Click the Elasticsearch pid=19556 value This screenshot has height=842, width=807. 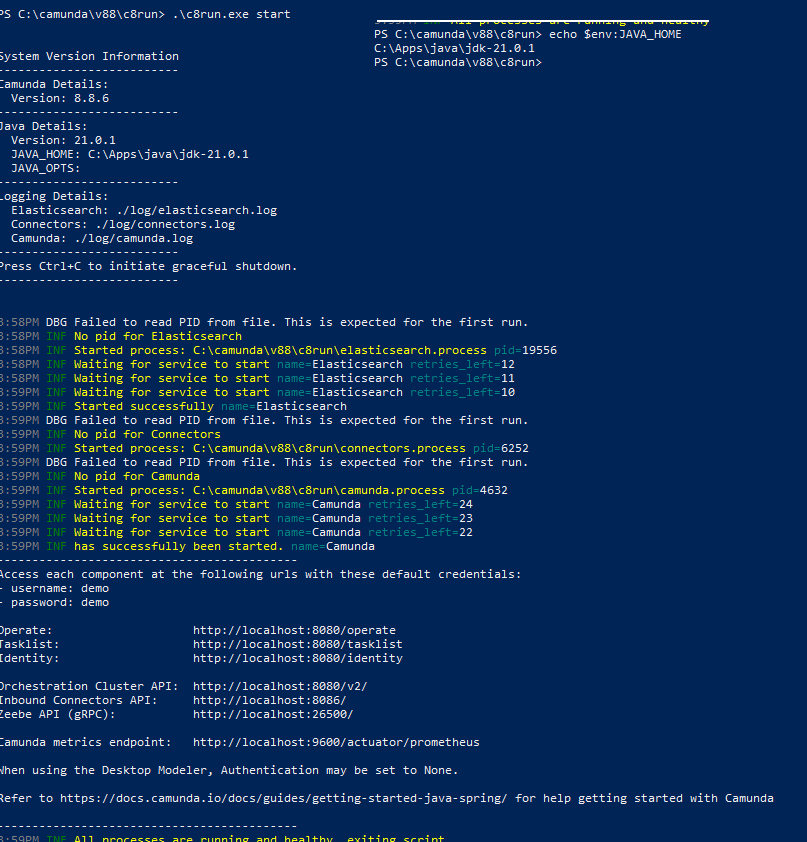(x=525, y=350)
